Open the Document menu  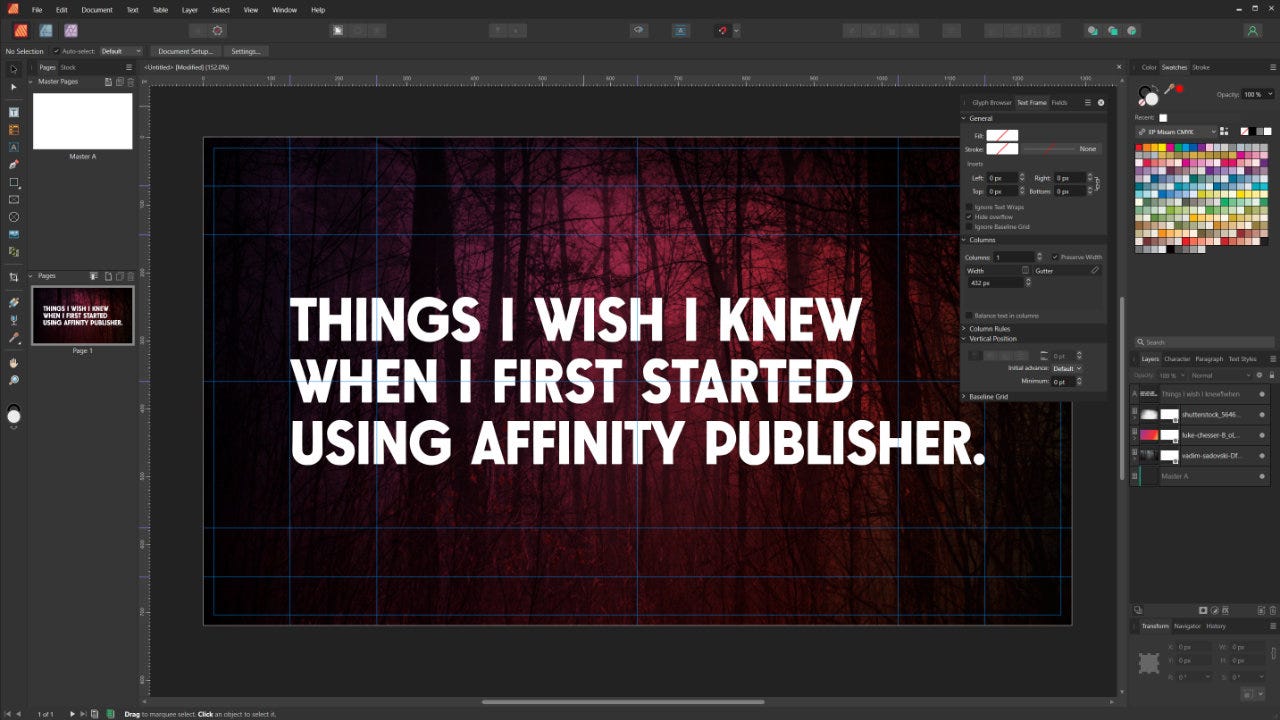(x=96, y=10)
